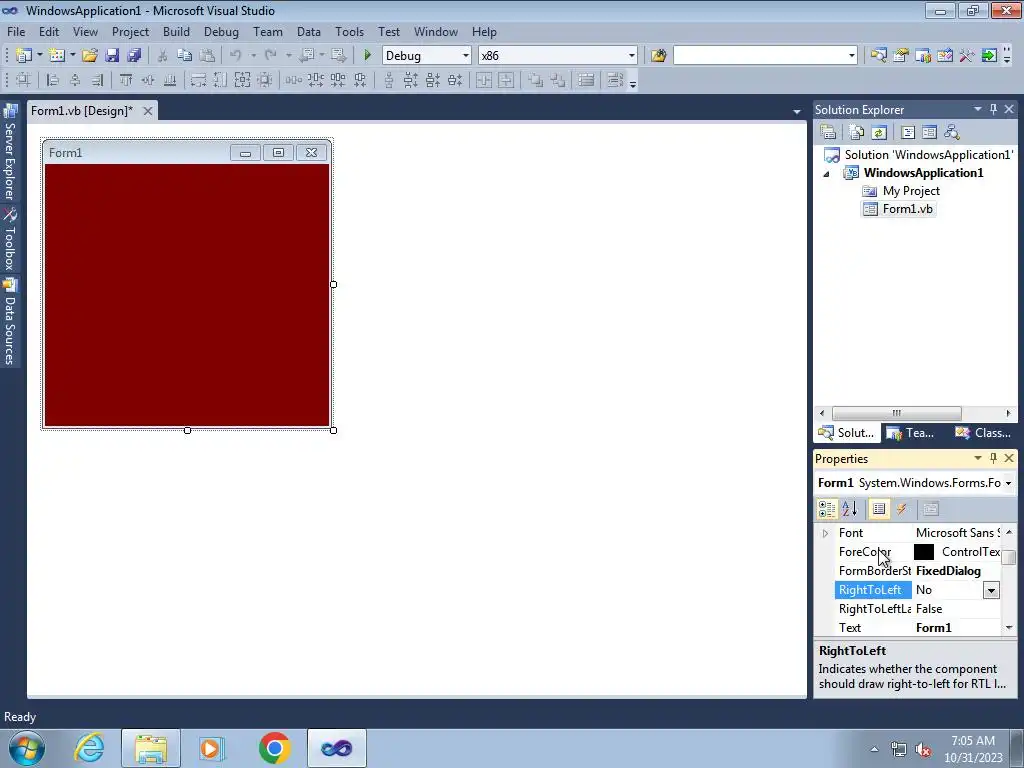Screen dimensions: 1024x768
Task: Click the Cut scissors icon
Action: pyautogui.click(x=162, y=56)
